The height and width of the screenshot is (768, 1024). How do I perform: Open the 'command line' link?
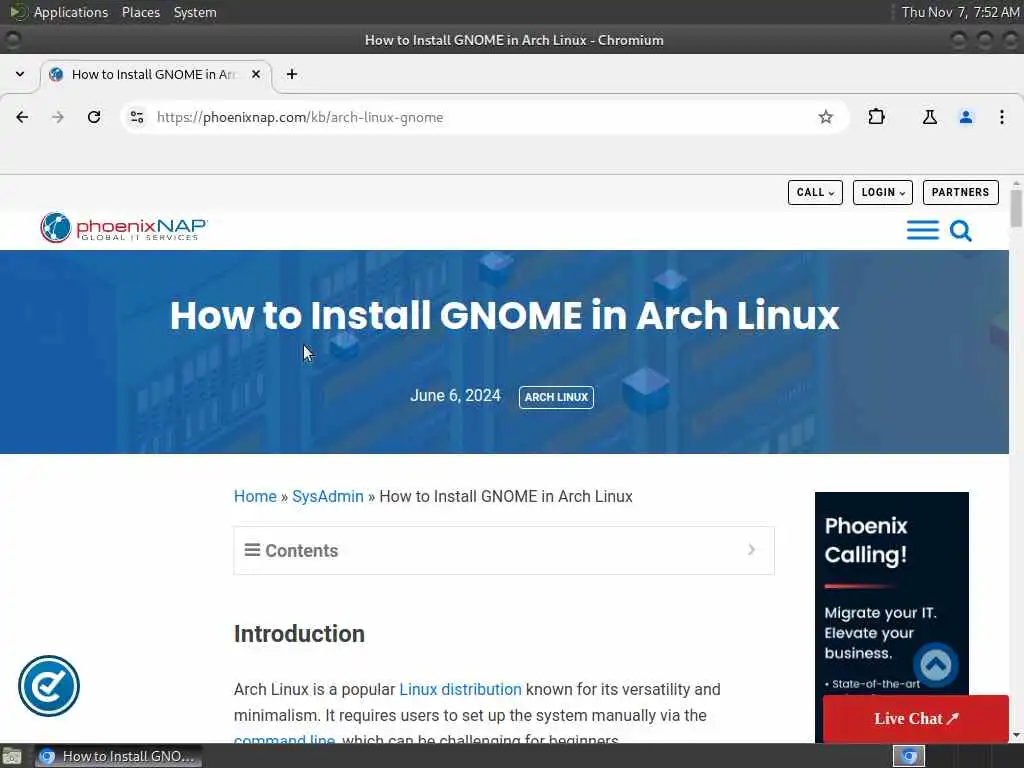[284, 739]
